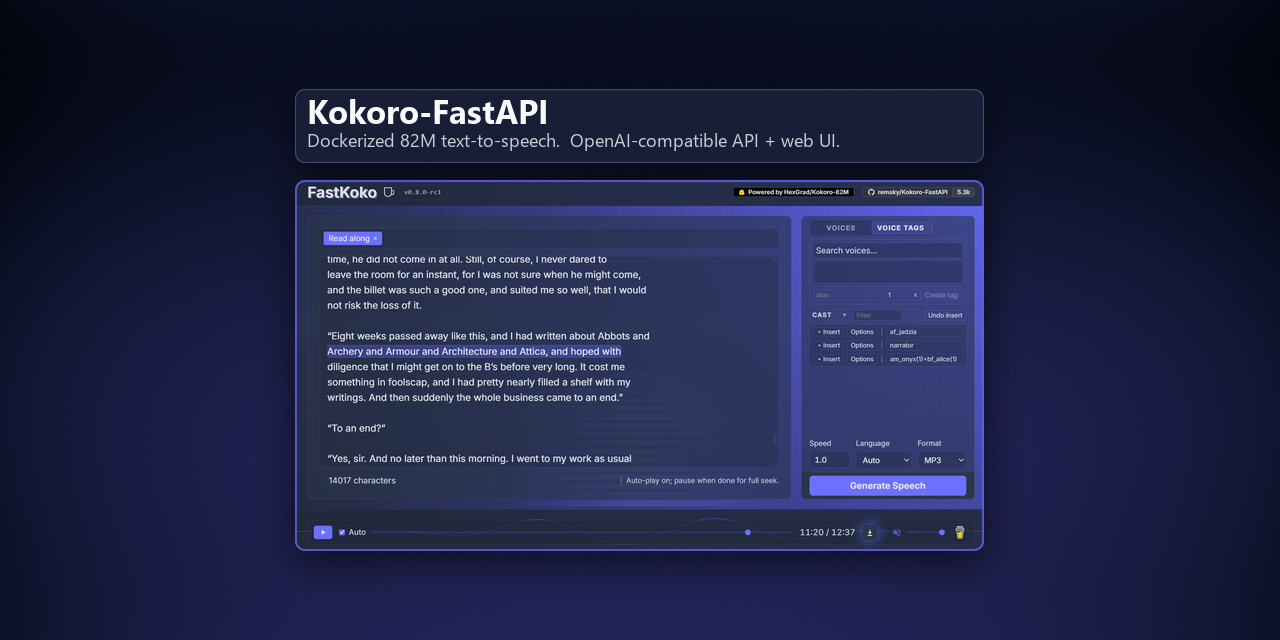
Task: Open Options for am_onyx(1)+bf_alice(1)
Action: coord(862,359)
